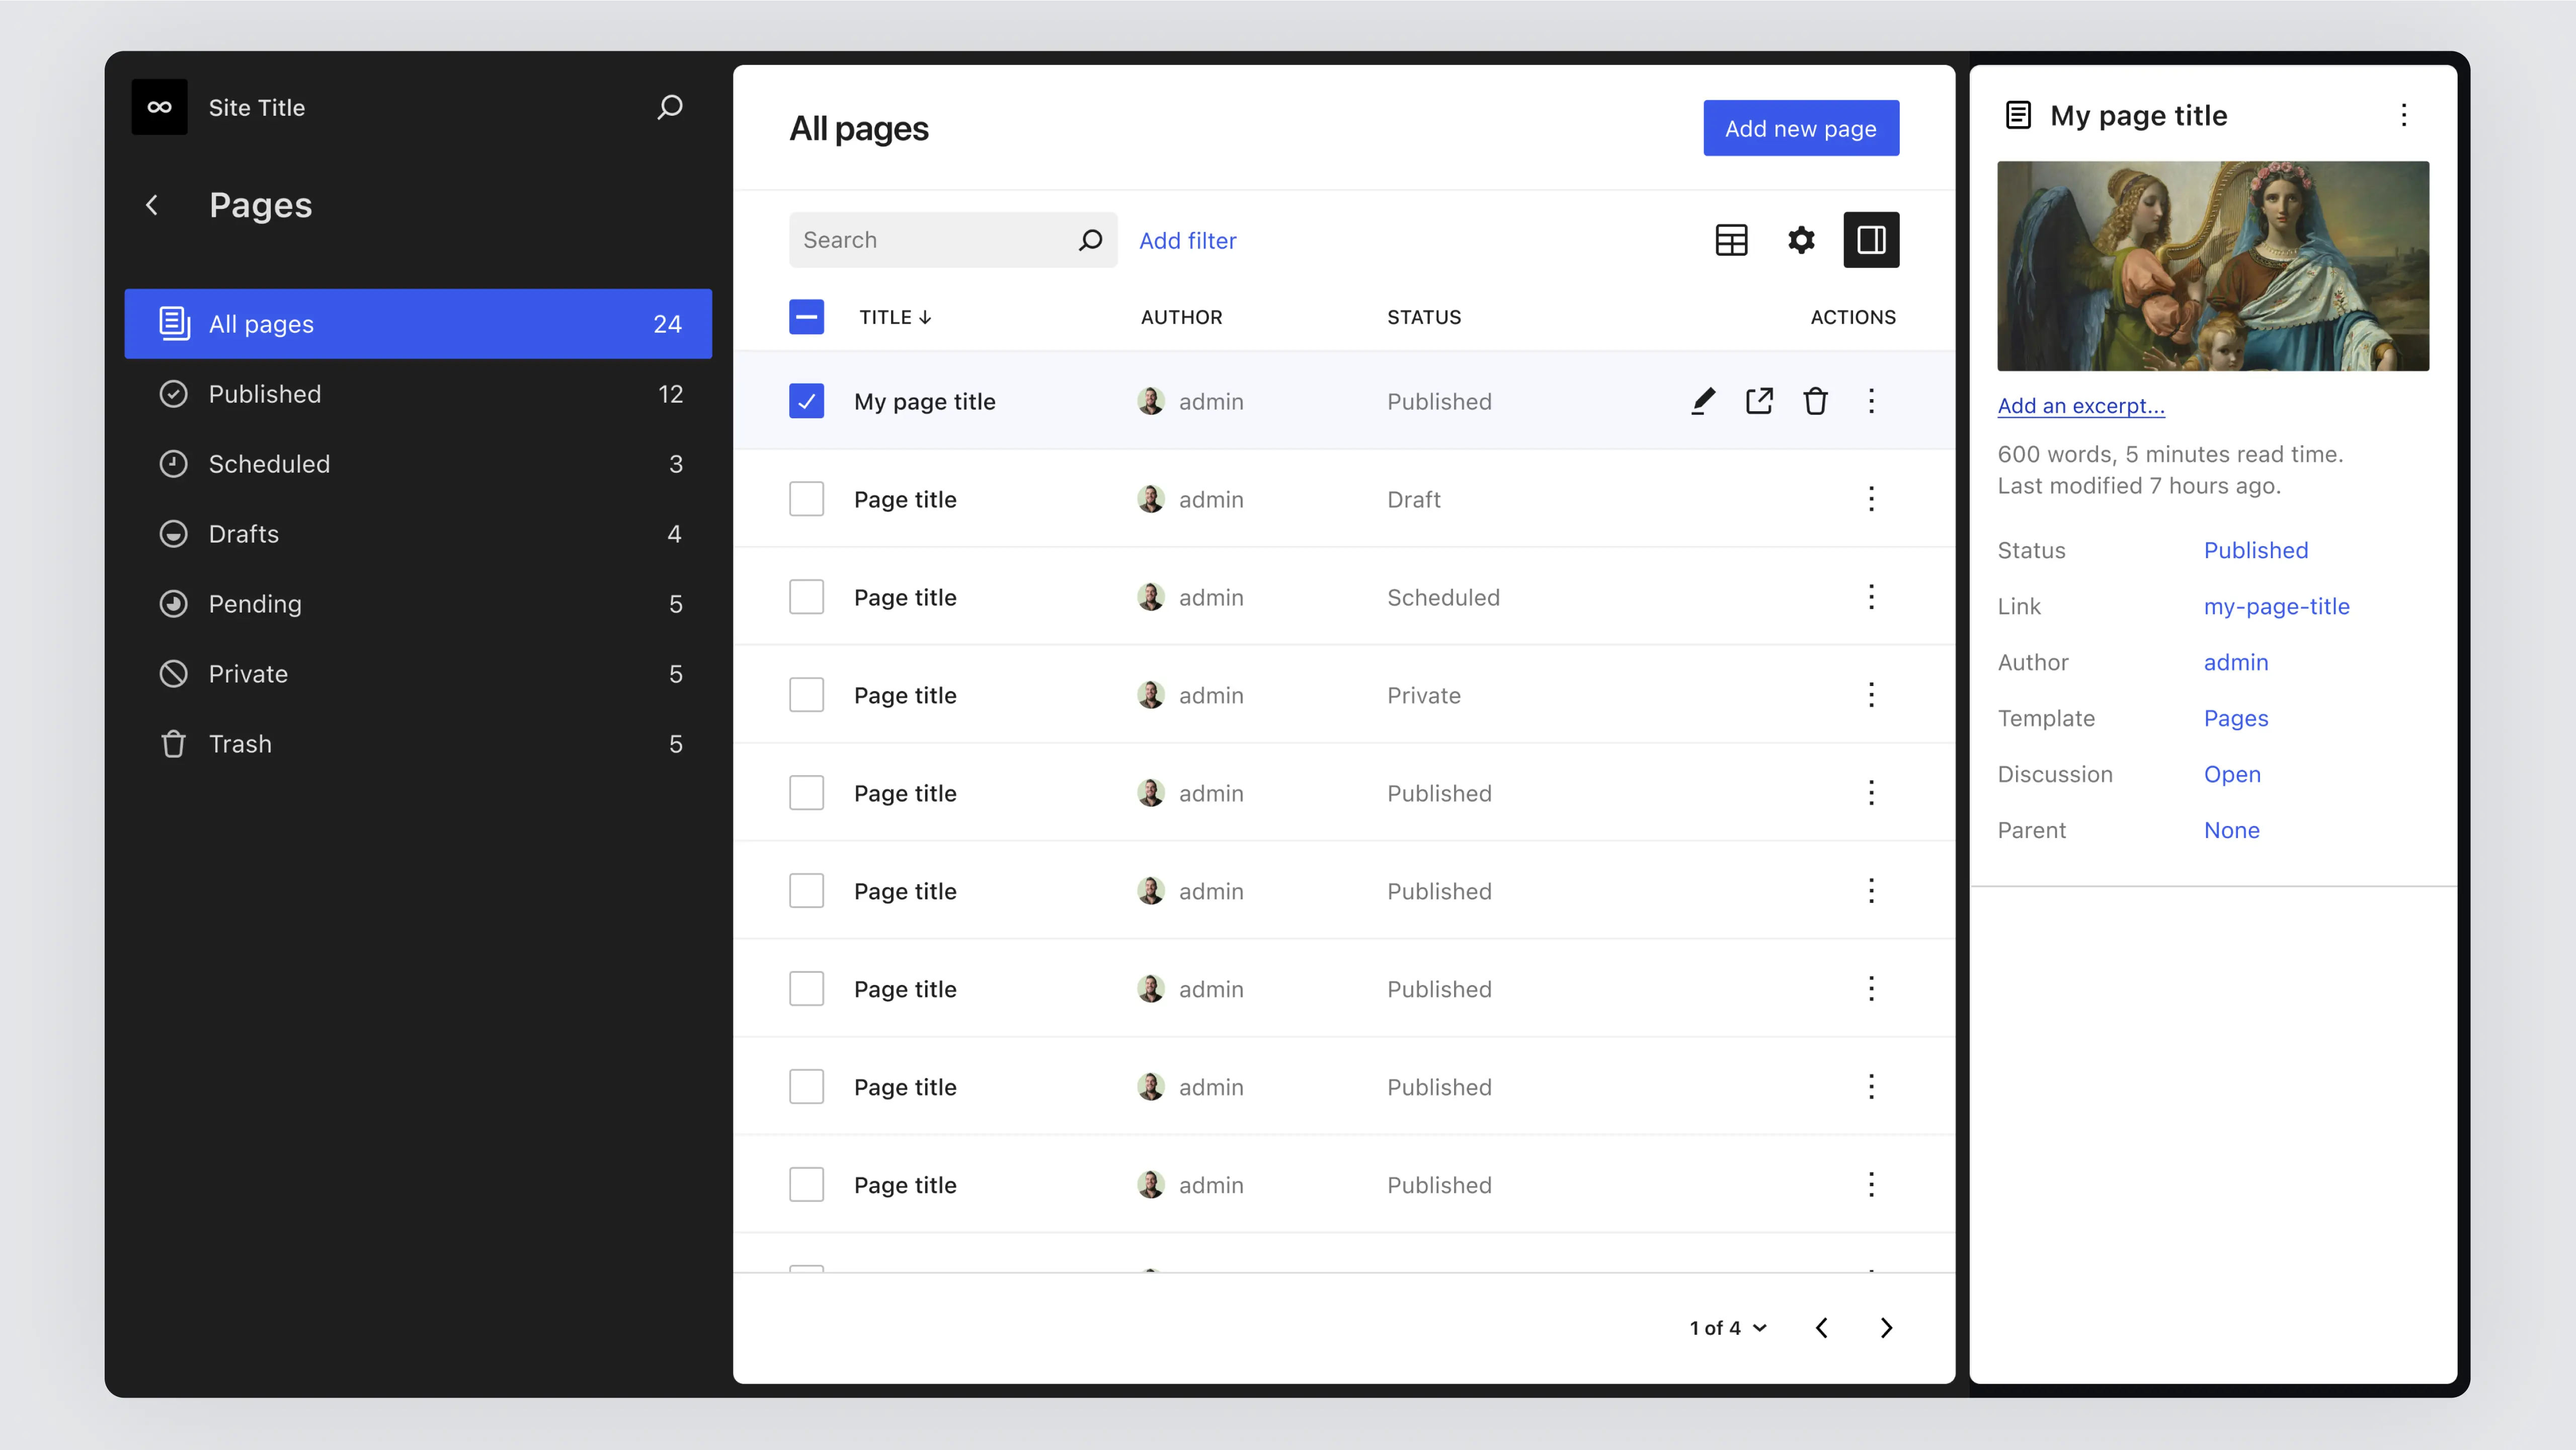Viewport: 2576px width, 1450px height.
Task: Check the Draft page row checkbox
Action: pyautogui.click(x=806, y=499)
